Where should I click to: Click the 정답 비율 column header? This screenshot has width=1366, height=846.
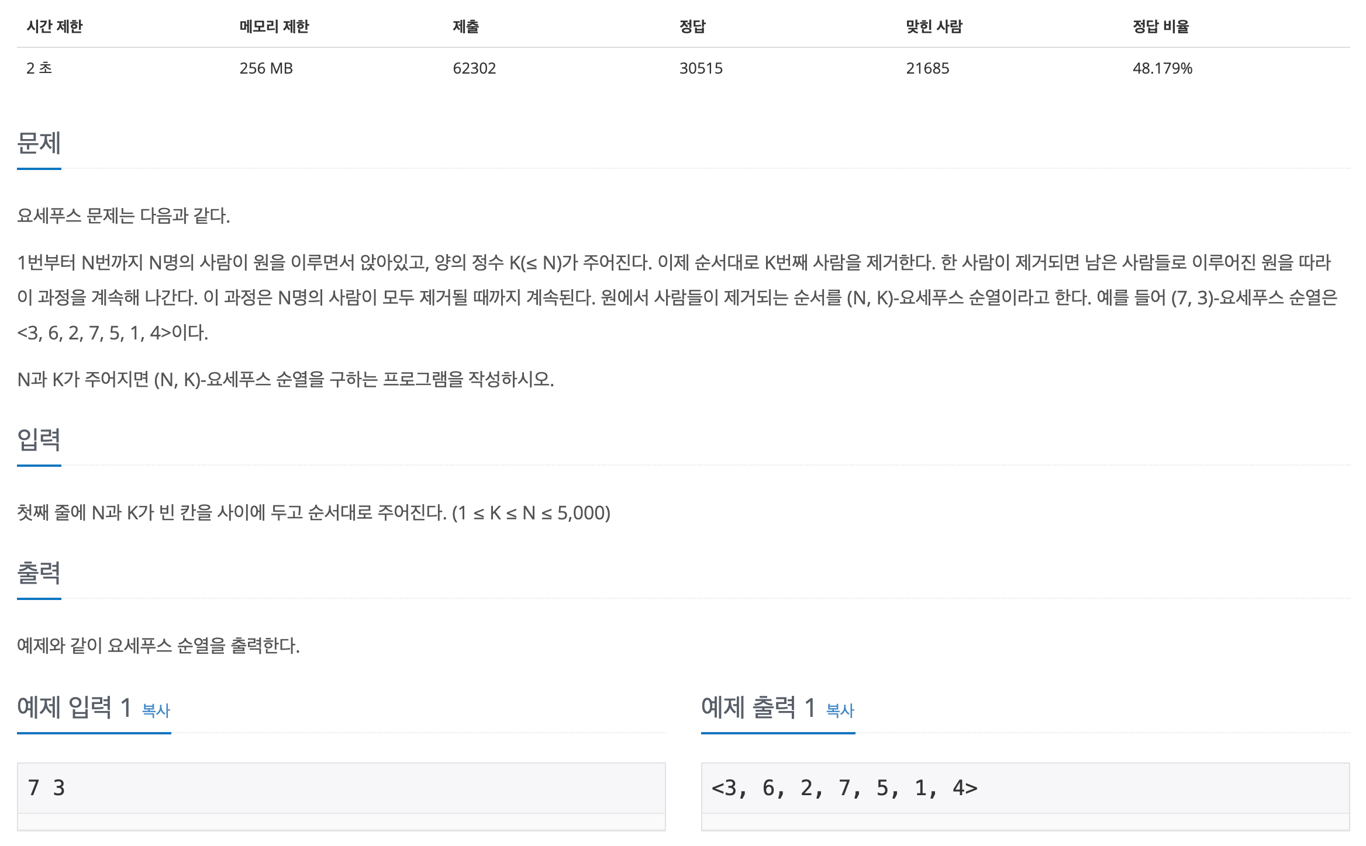pyautogui.click(x=1160, y=27)
